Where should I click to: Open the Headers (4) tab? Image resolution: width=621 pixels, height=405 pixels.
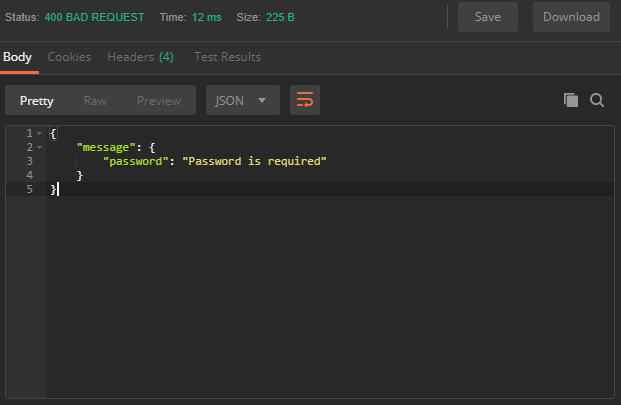tap(141, 57)
